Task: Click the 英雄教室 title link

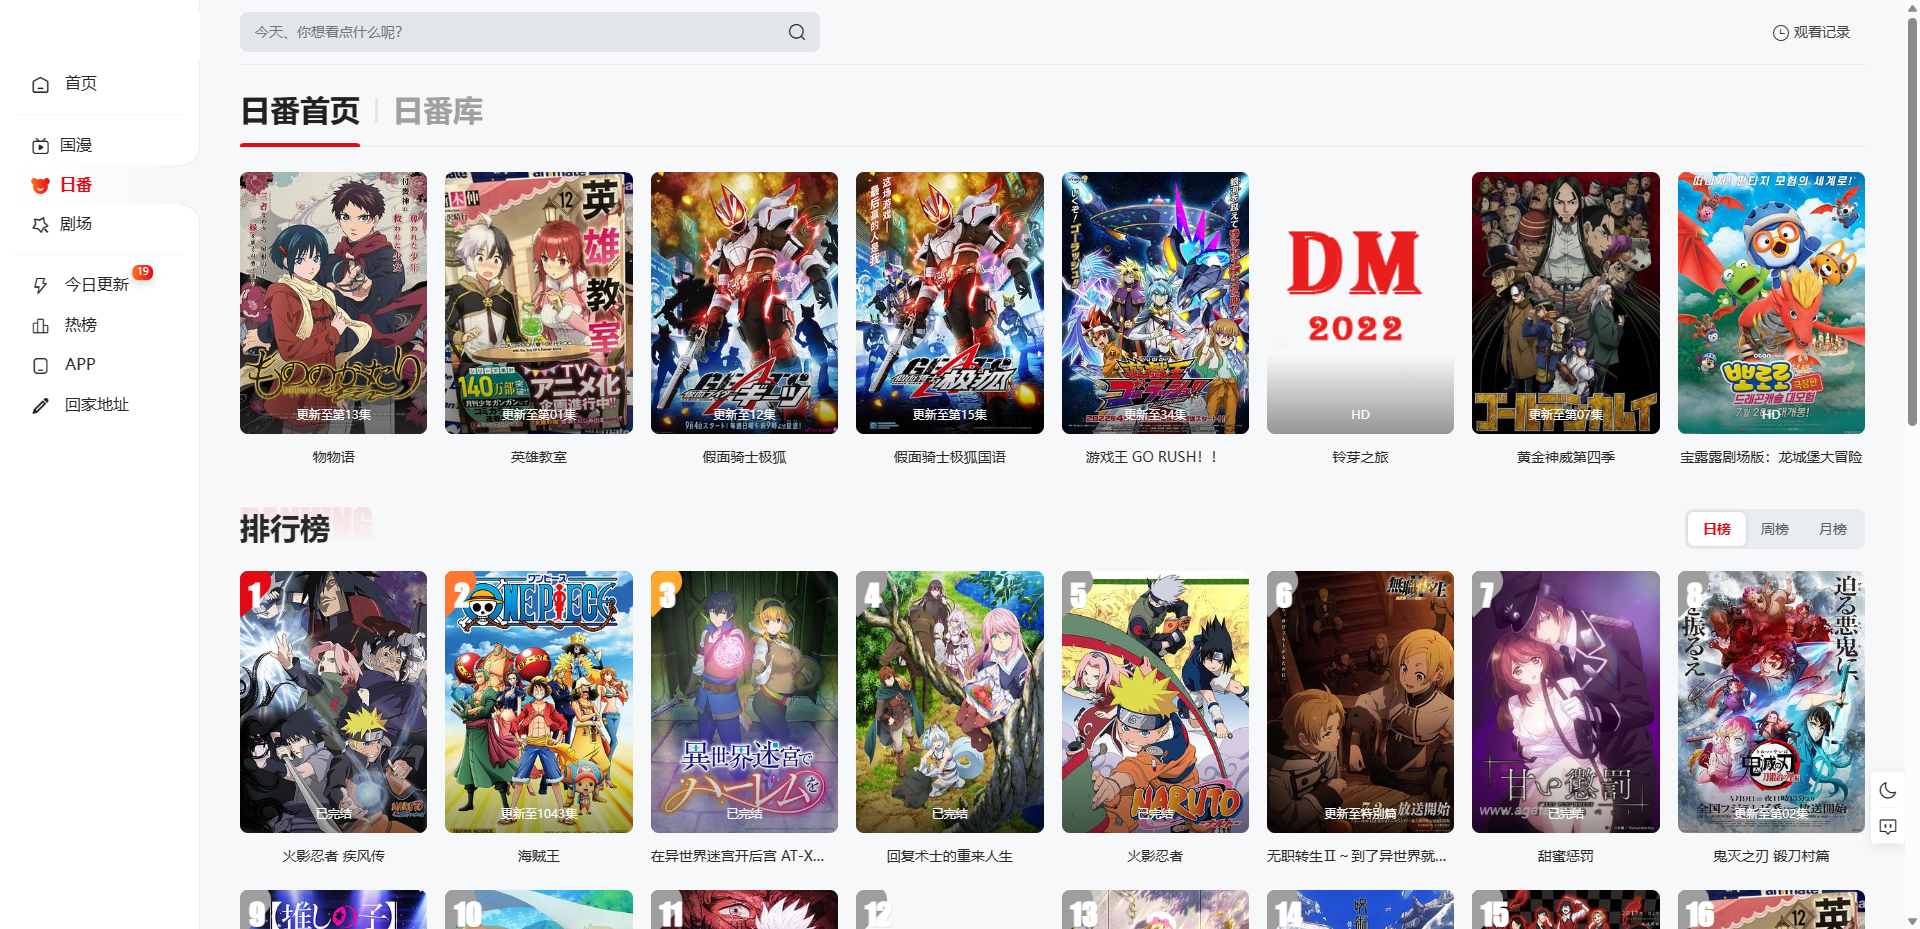Action: pyautogui.click(x=539, y=457)
